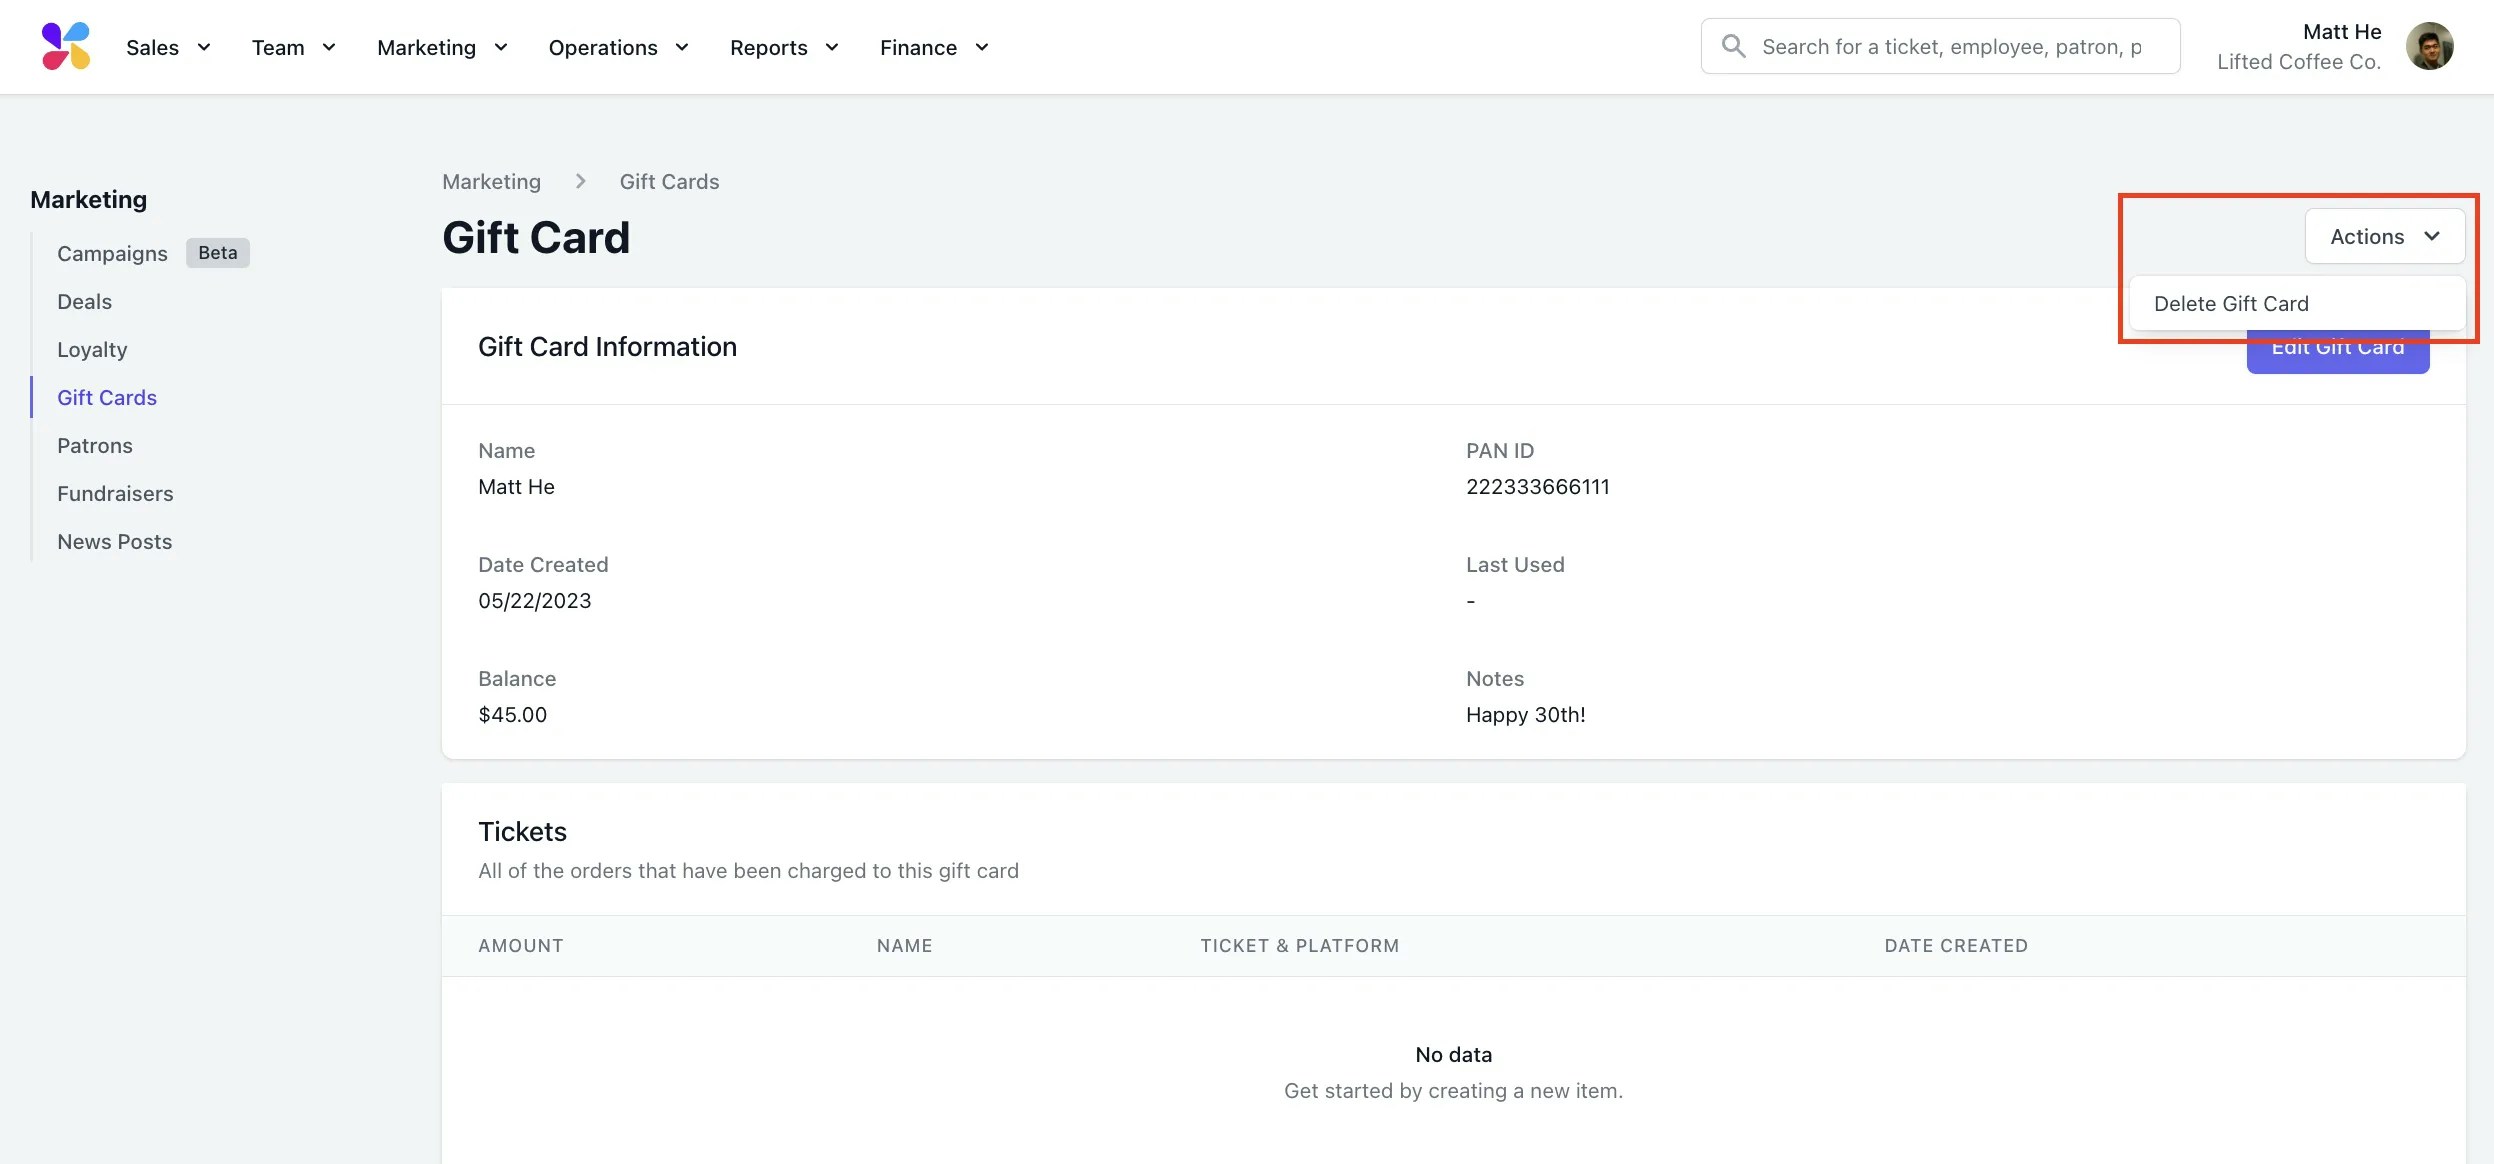The height and width of the screenshot is (1164, 2494).
Task: Go to Loyalty in the sidebar
Action: [92, 350]
